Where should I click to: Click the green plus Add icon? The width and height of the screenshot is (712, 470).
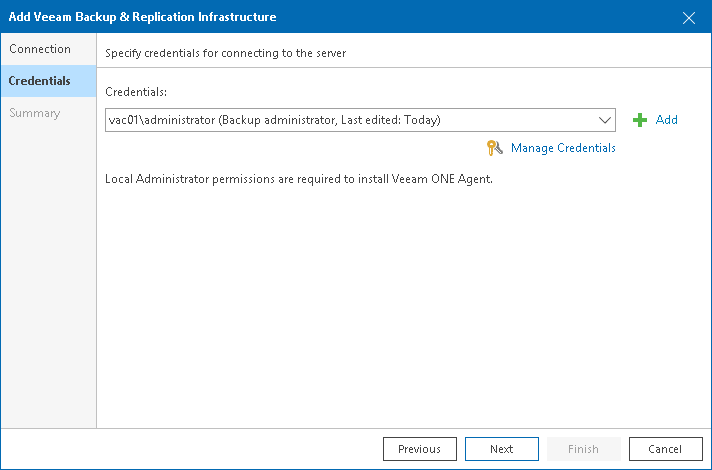pyautogui.click(x=640, y=120)
